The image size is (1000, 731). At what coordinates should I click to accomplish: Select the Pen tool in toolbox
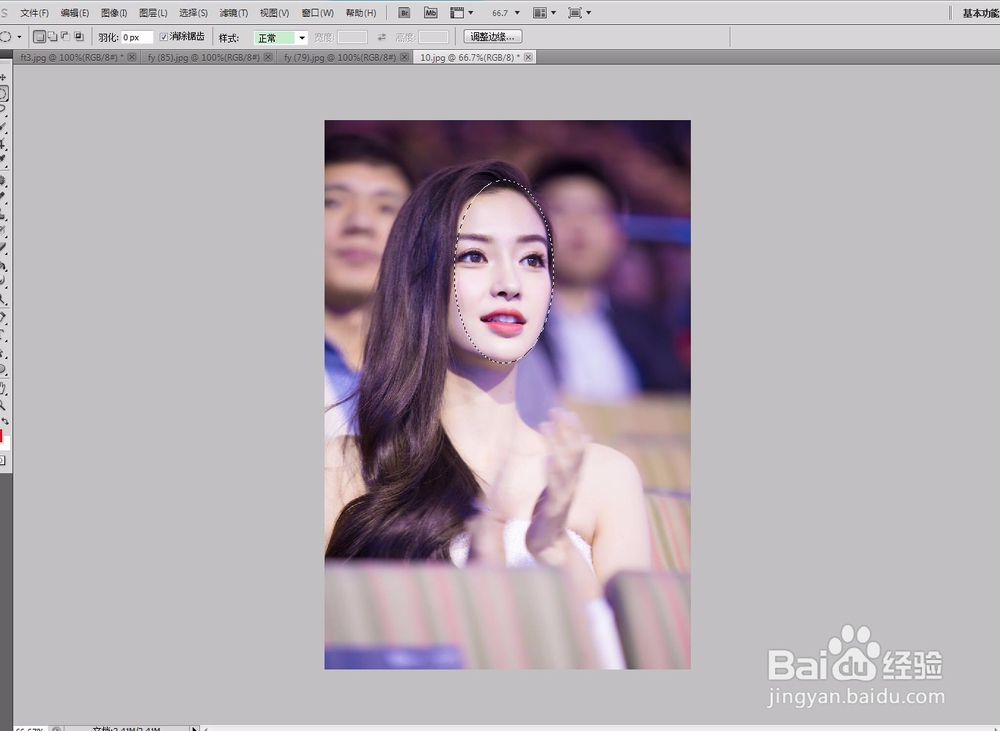coord(3,317)
